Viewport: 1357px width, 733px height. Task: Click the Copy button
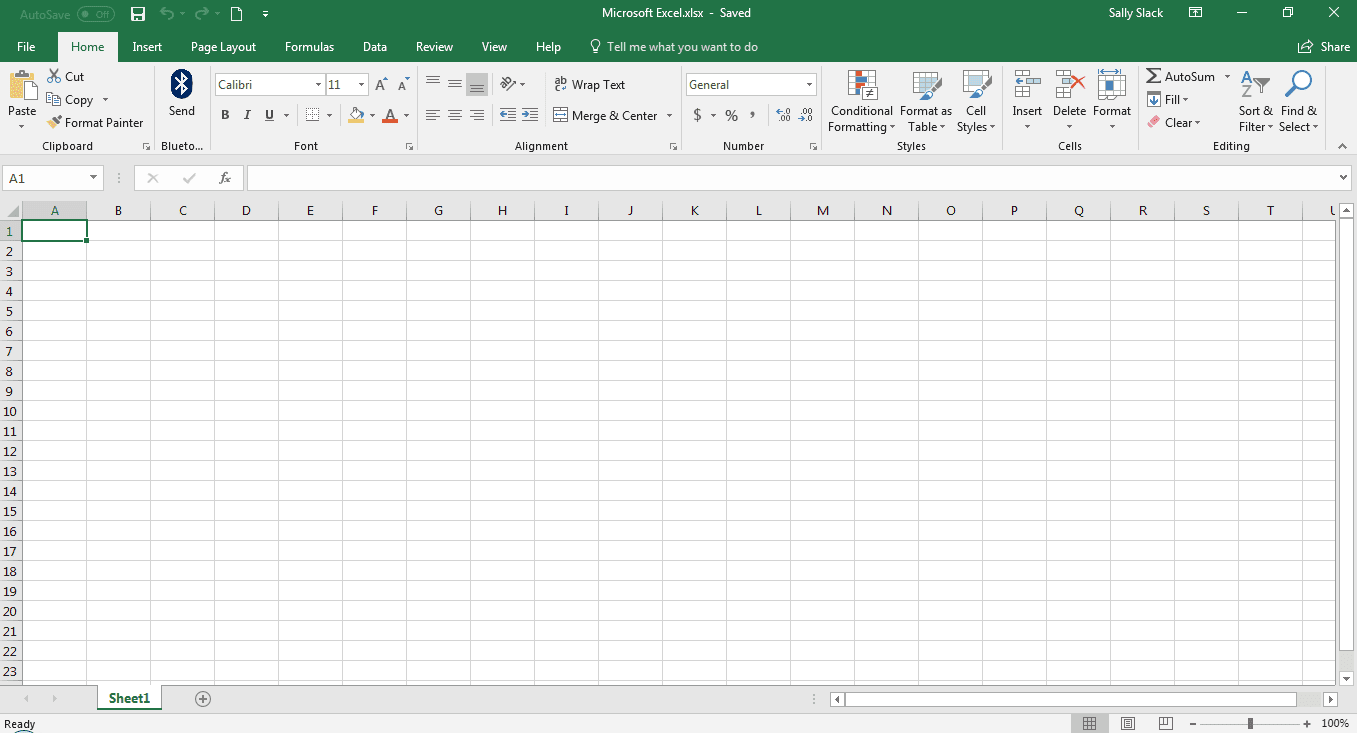point(69,100)
